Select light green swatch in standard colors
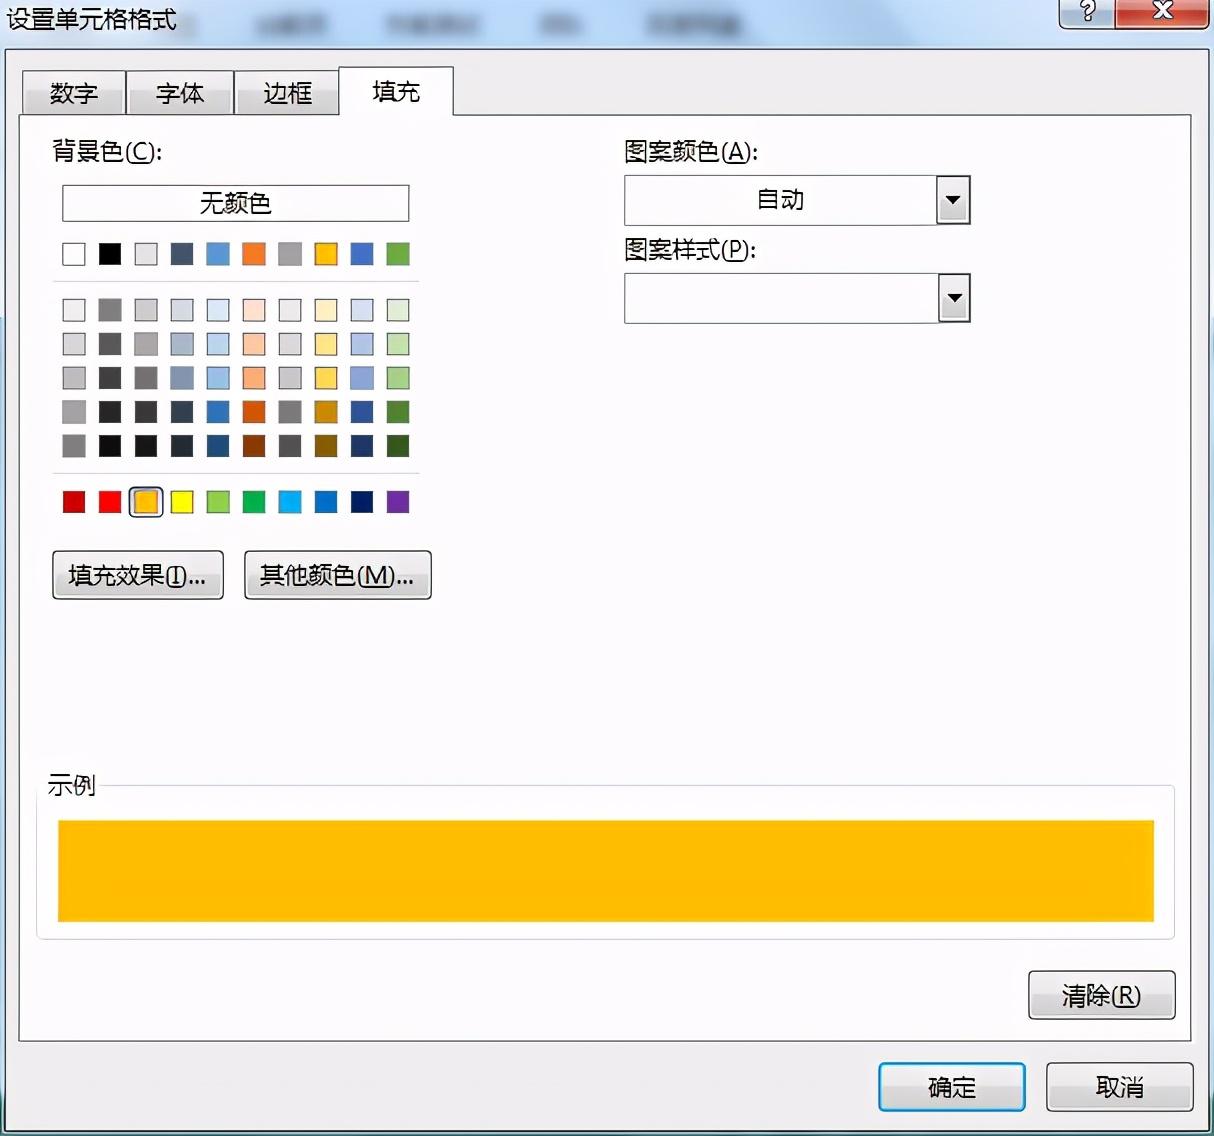The height and width of the screenshot is (1136, 1214). click(218, 502)
